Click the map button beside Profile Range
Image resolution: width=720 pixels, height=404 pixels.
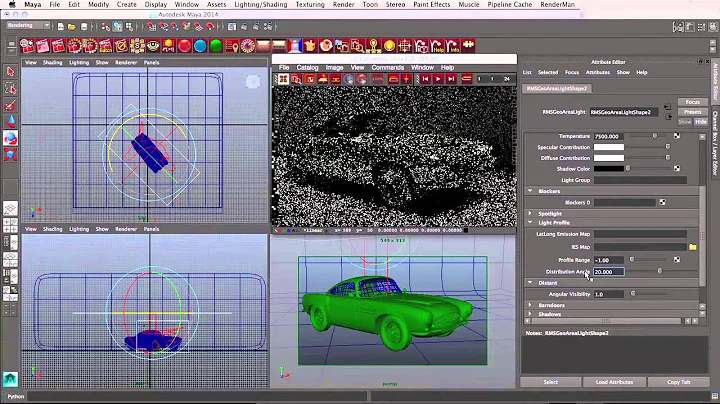point(676,259)
